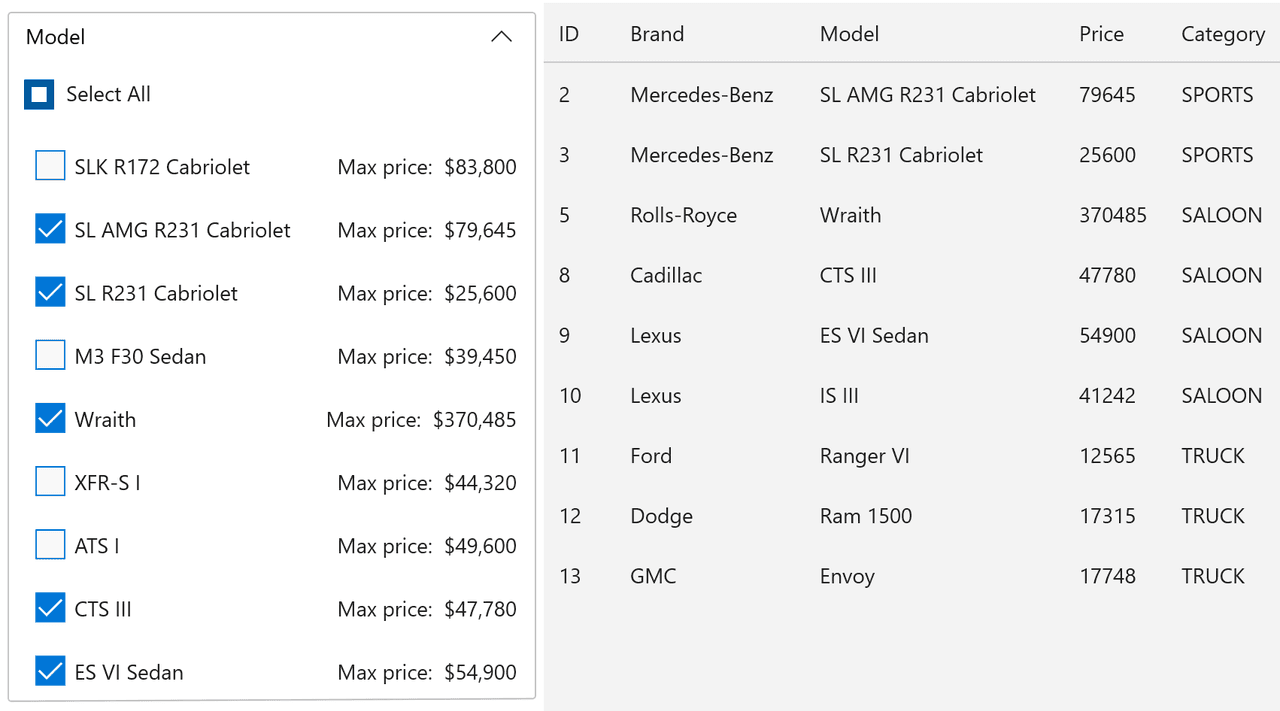This screenshot has width=1280, height=711.
Task: Click the Dodge brand cell
Action: 661,516
